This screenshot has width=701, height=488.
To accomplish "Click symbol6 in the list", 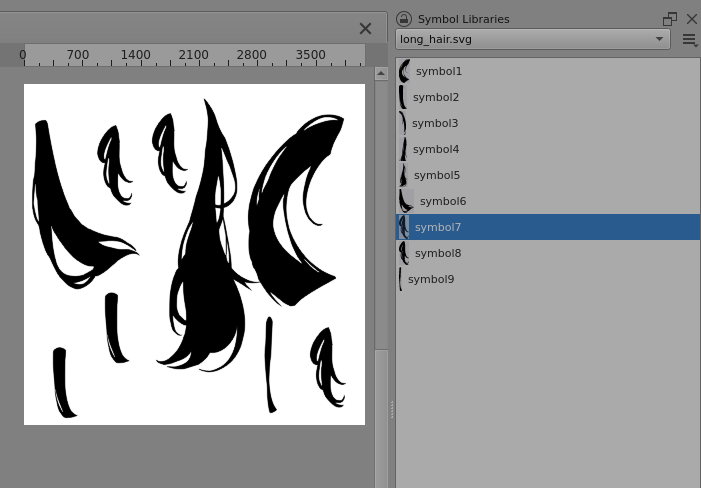I will pyautogui.click(x=442, y=201).
